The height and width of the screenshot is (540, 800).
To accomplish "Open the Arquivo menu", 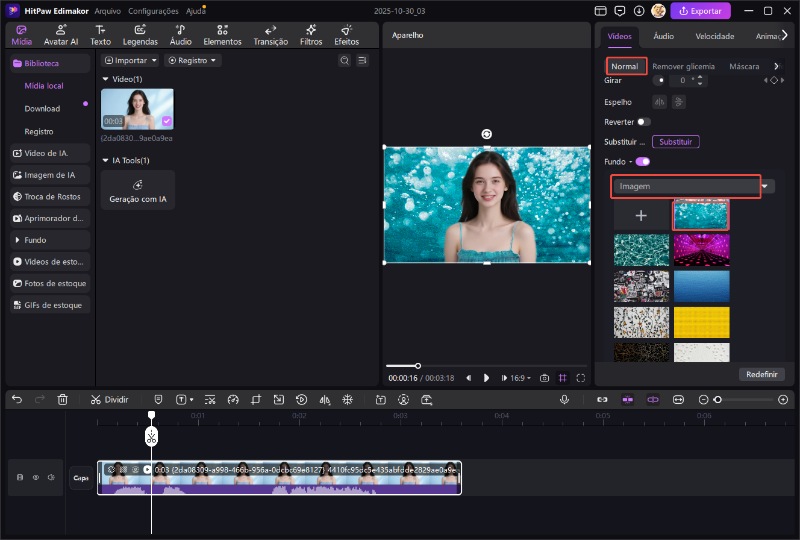I will (x=108, y=11).
